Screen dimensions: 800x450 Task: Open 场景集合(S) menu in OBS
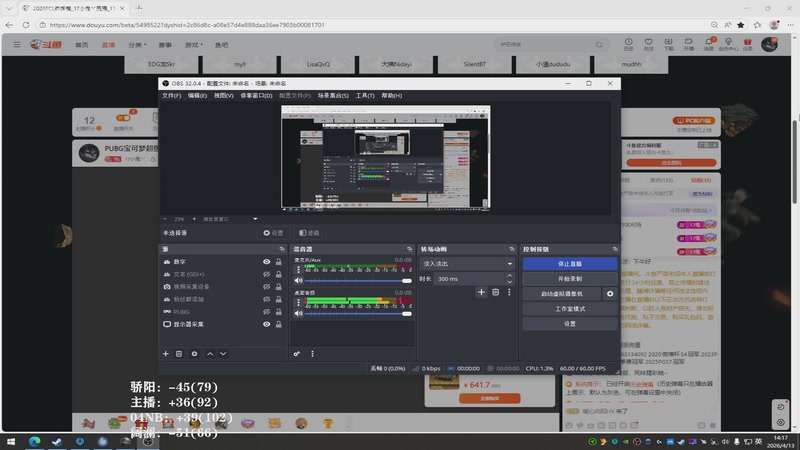tap(333, 95)
